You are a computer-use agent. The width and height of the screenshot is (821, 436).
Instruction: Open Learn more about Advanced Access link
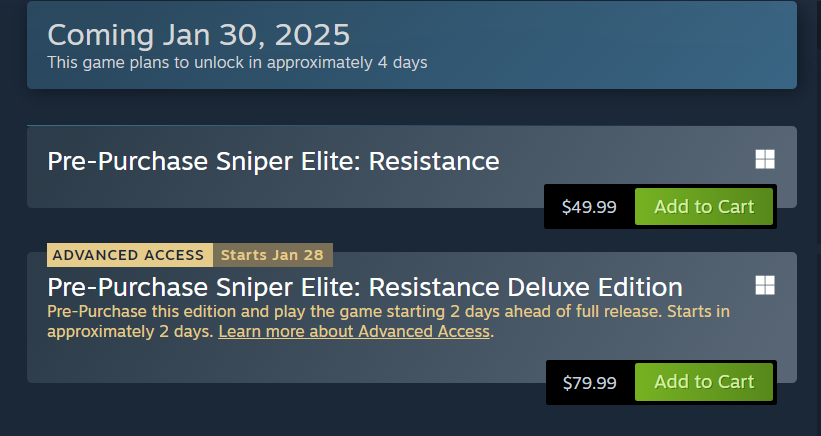pos(354,331)
